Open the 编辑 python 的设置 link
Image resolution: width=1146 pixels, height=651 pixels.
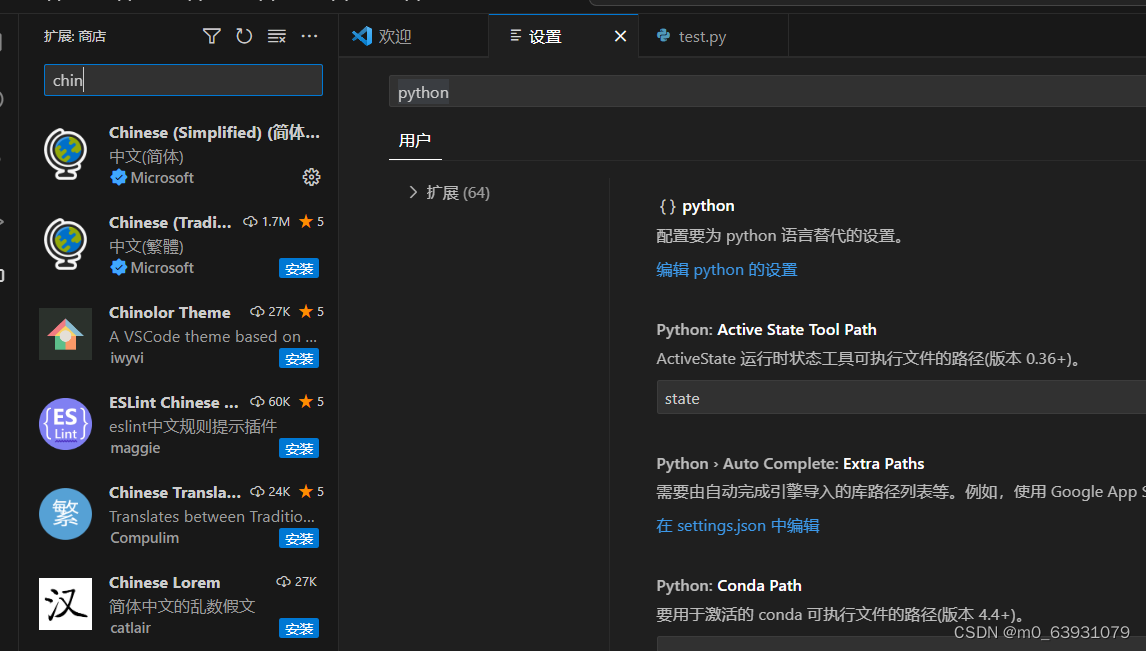pyautogui.click(x=726, y=270)
